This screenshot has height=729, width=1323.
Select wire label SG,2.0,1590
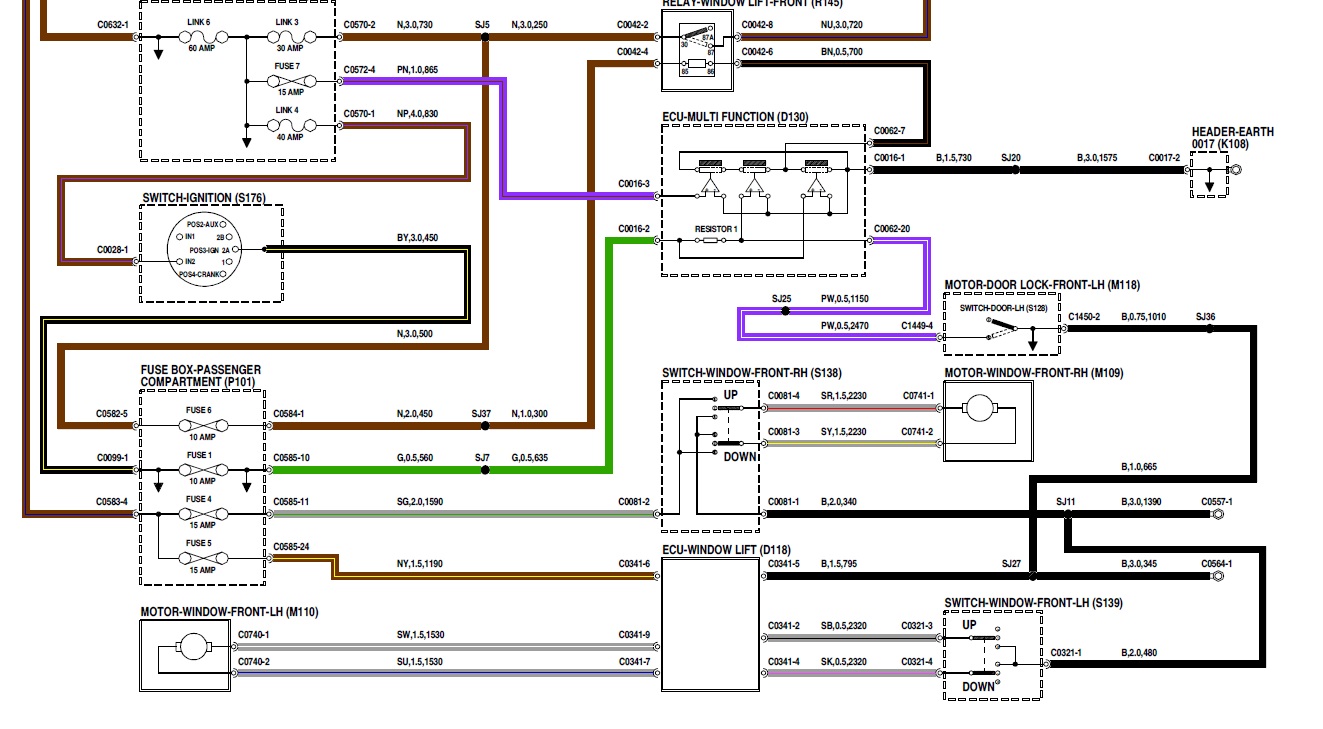419,501
